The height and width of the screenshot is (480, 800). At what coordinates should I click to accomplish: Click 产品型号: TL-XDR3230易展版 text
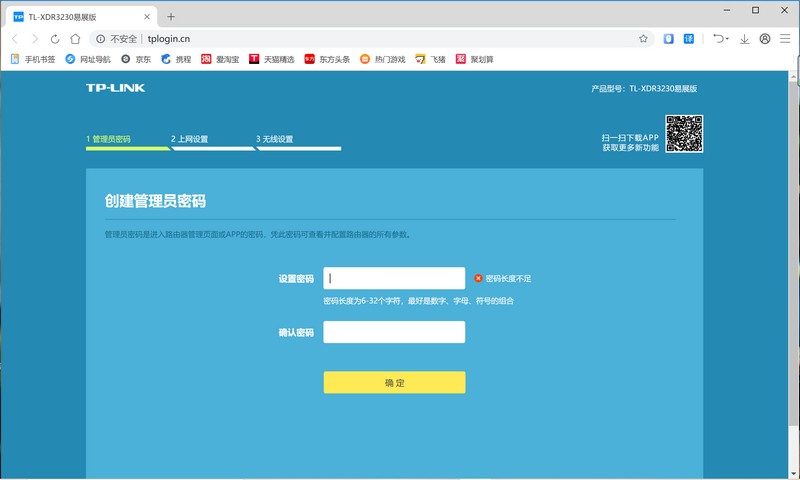(x=644, y=88)
